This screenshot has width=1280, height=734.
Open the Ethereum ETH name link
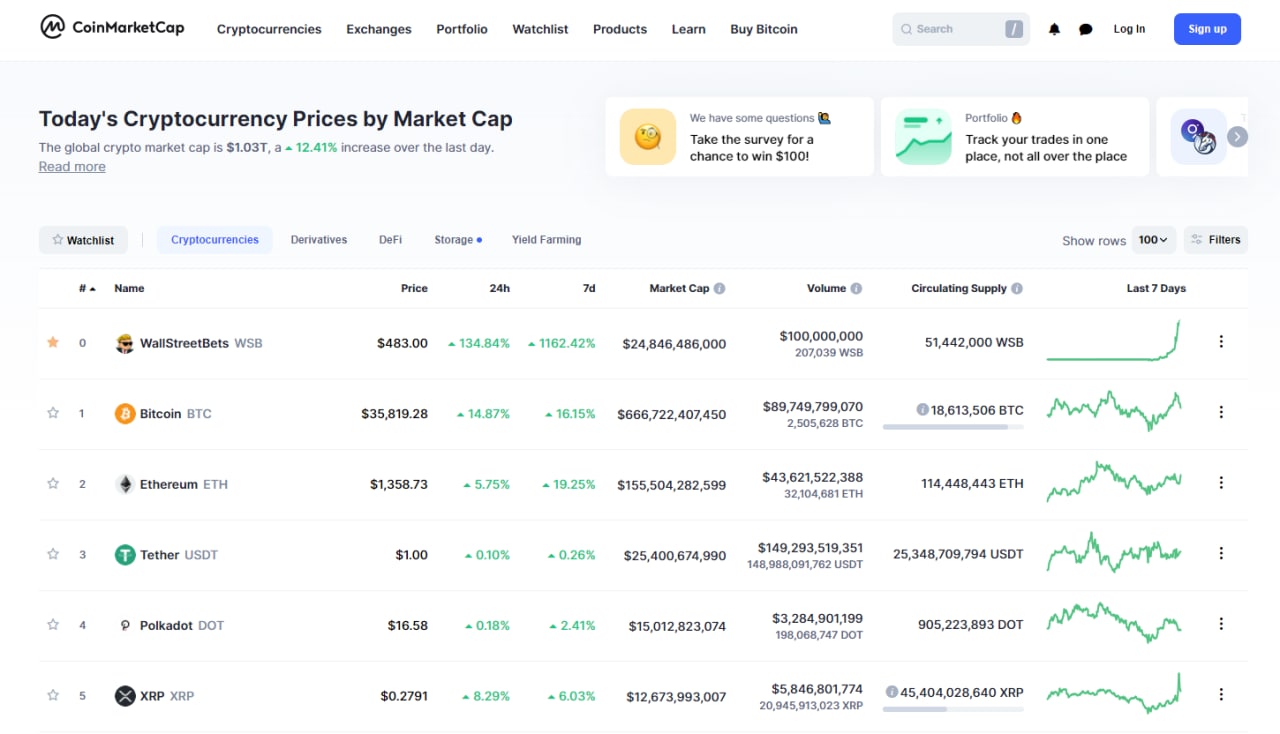click(x=184, y=484)
